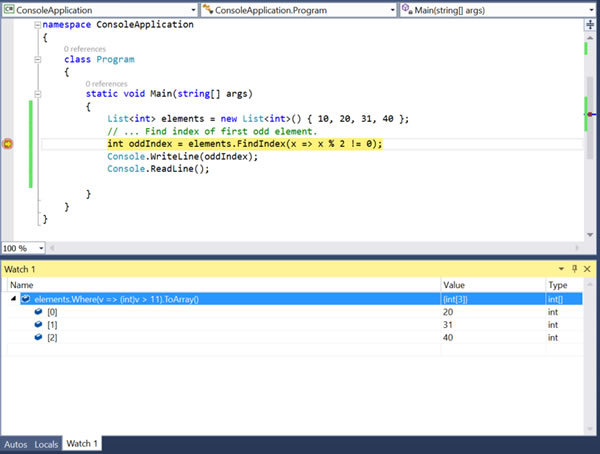
Task: Click the Watch 1 panel title bar
Action: [x=298, y=269]
